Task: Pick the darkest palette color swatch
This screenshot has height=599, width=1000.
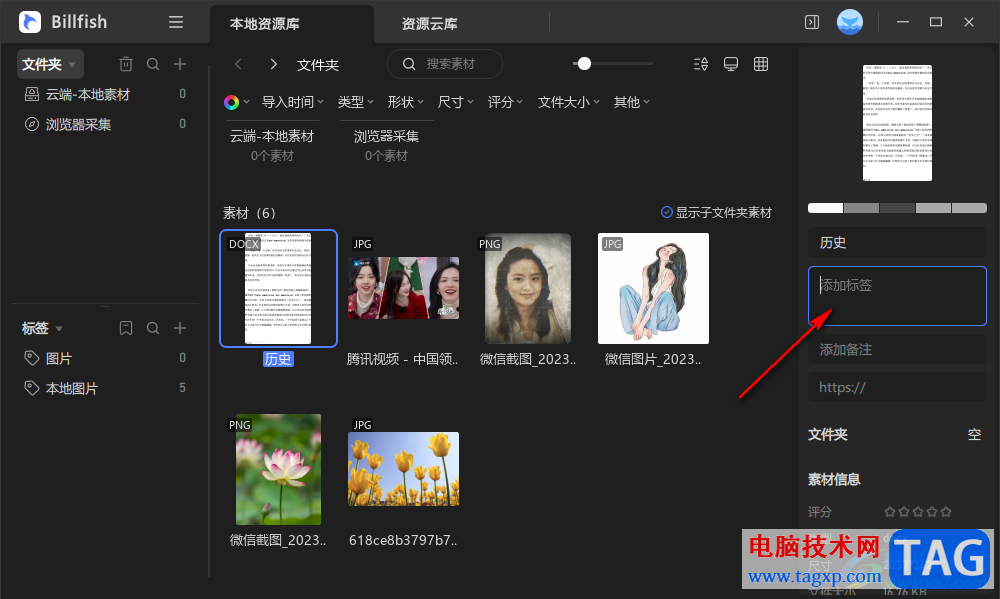Action: pos(897,208)
